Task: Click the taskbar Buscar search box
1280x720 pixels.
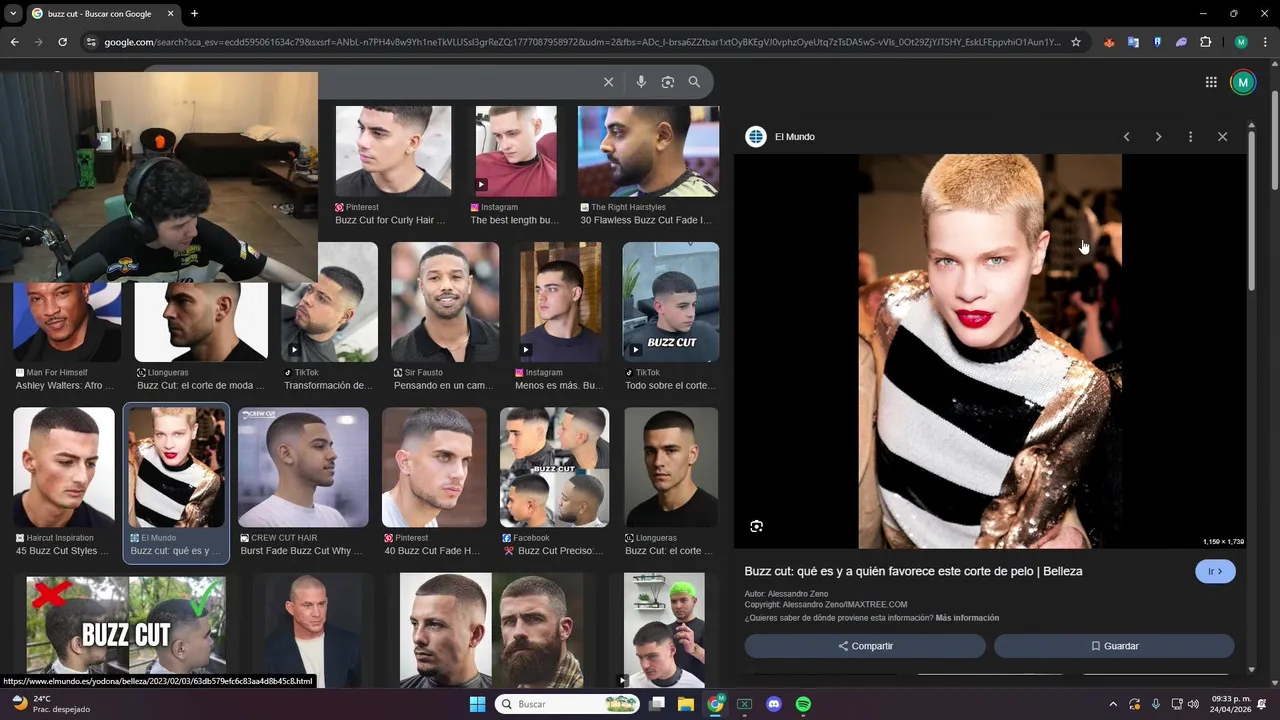Action: click(568, 704)
